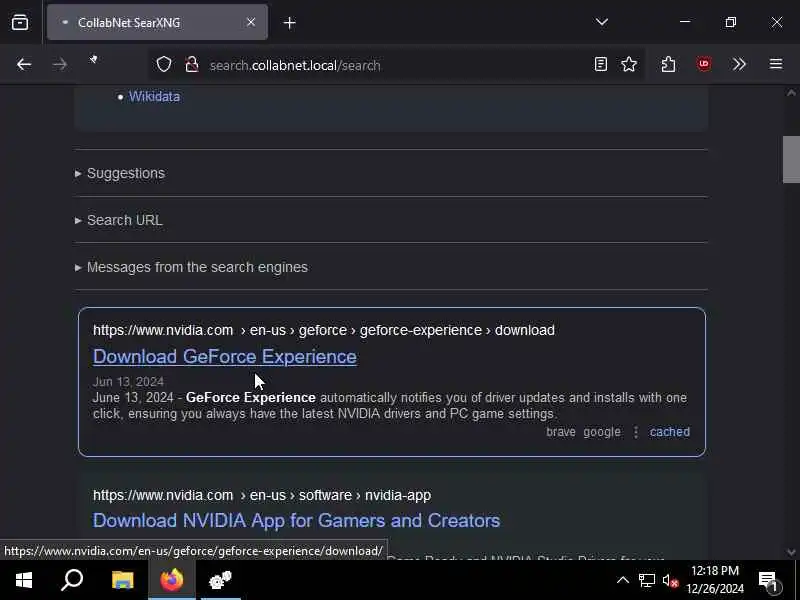Open a new tab with plus button
The image size is (800, 600).
[289, 23]
